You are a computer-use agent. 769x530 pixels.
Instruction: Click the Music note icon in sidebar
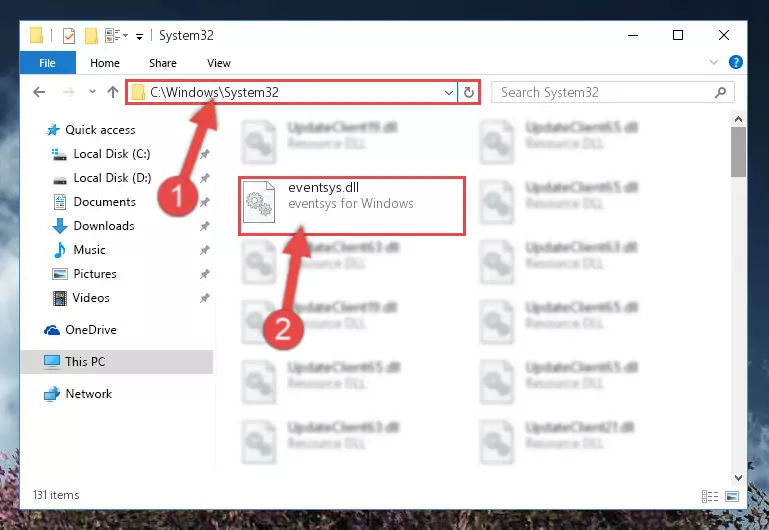click(x=59, y=250)
